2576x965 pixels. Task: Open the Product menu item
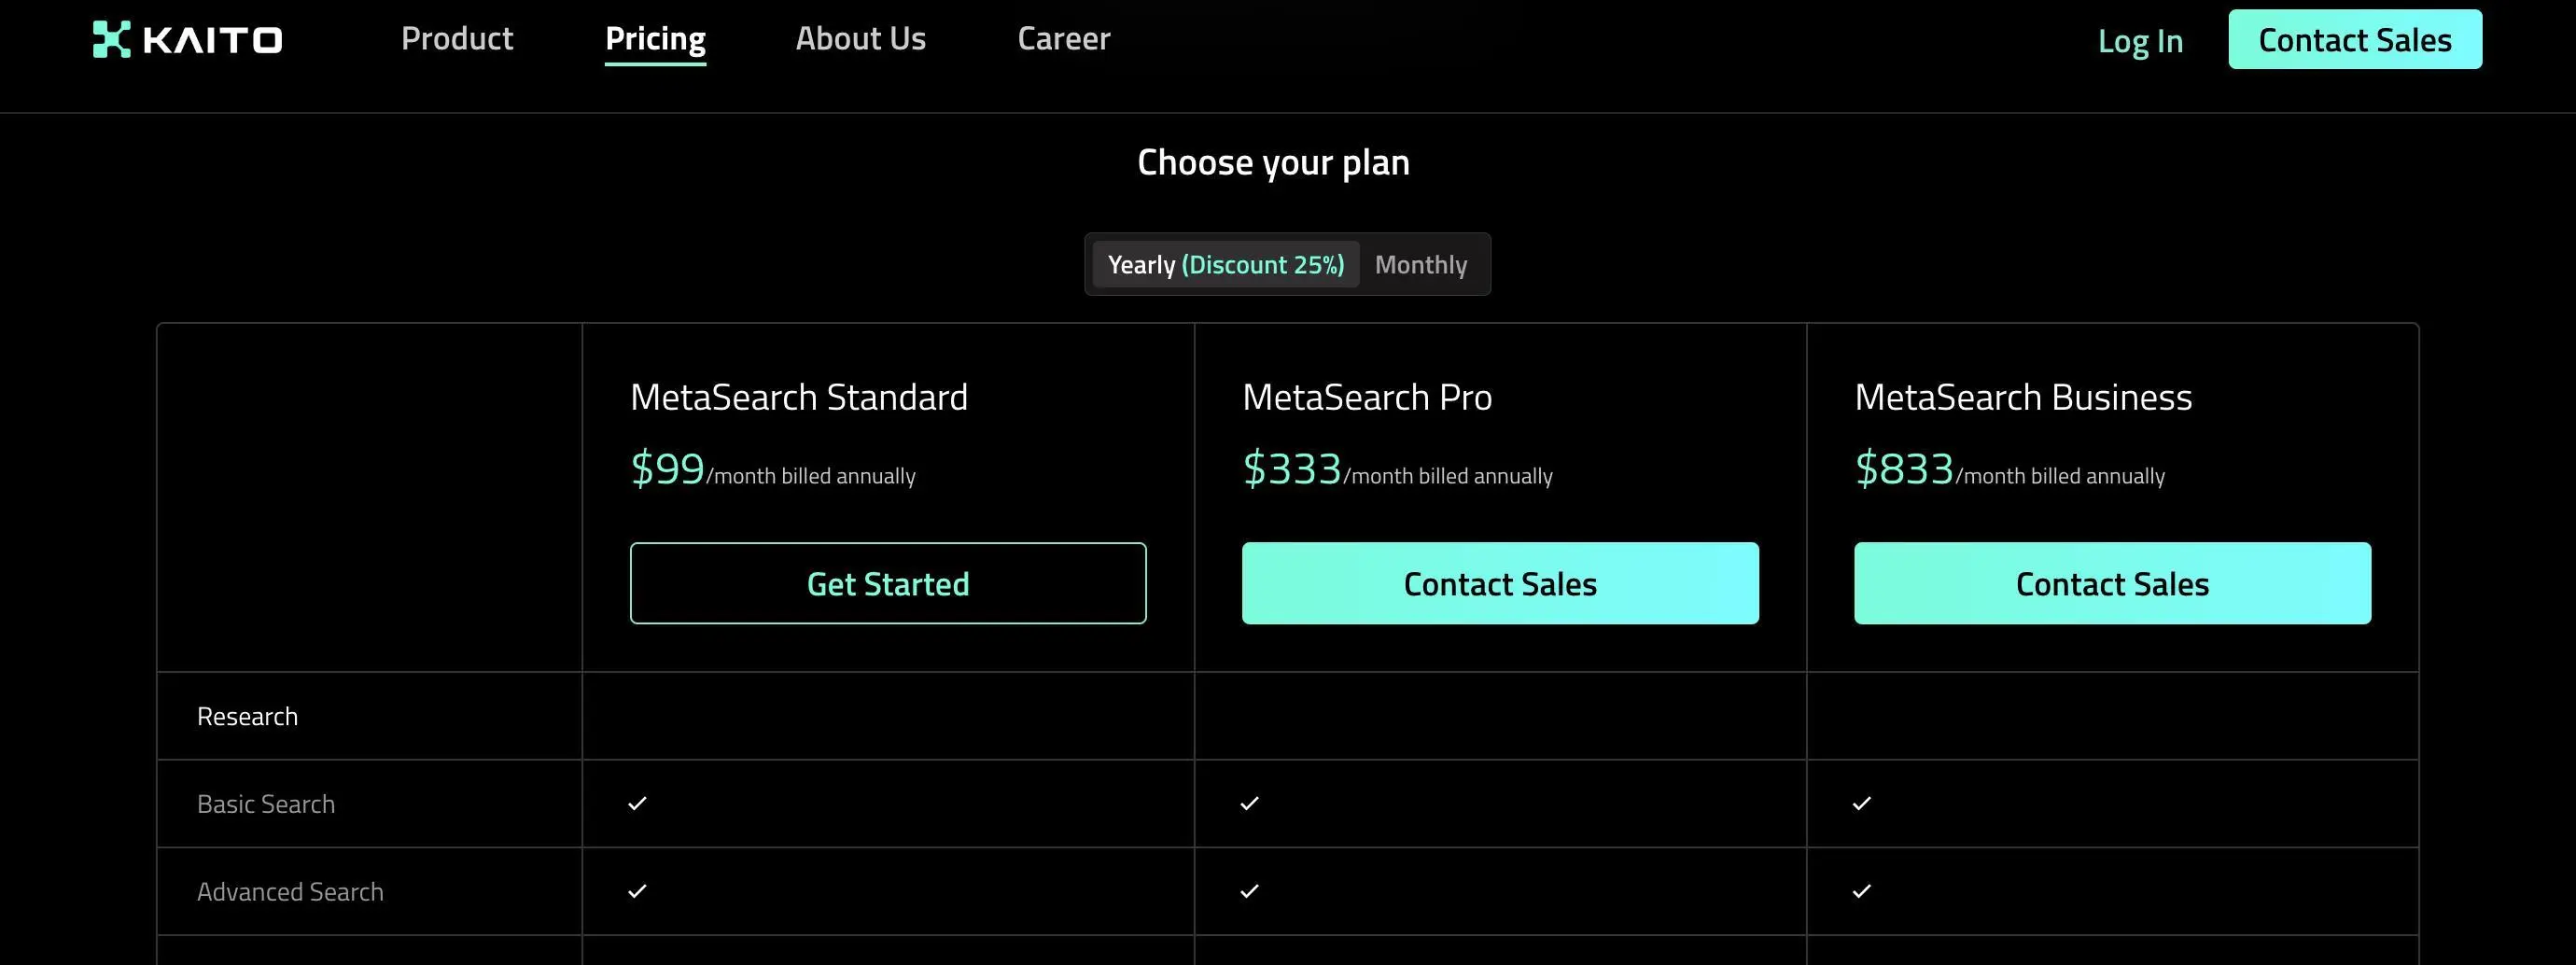457,39
